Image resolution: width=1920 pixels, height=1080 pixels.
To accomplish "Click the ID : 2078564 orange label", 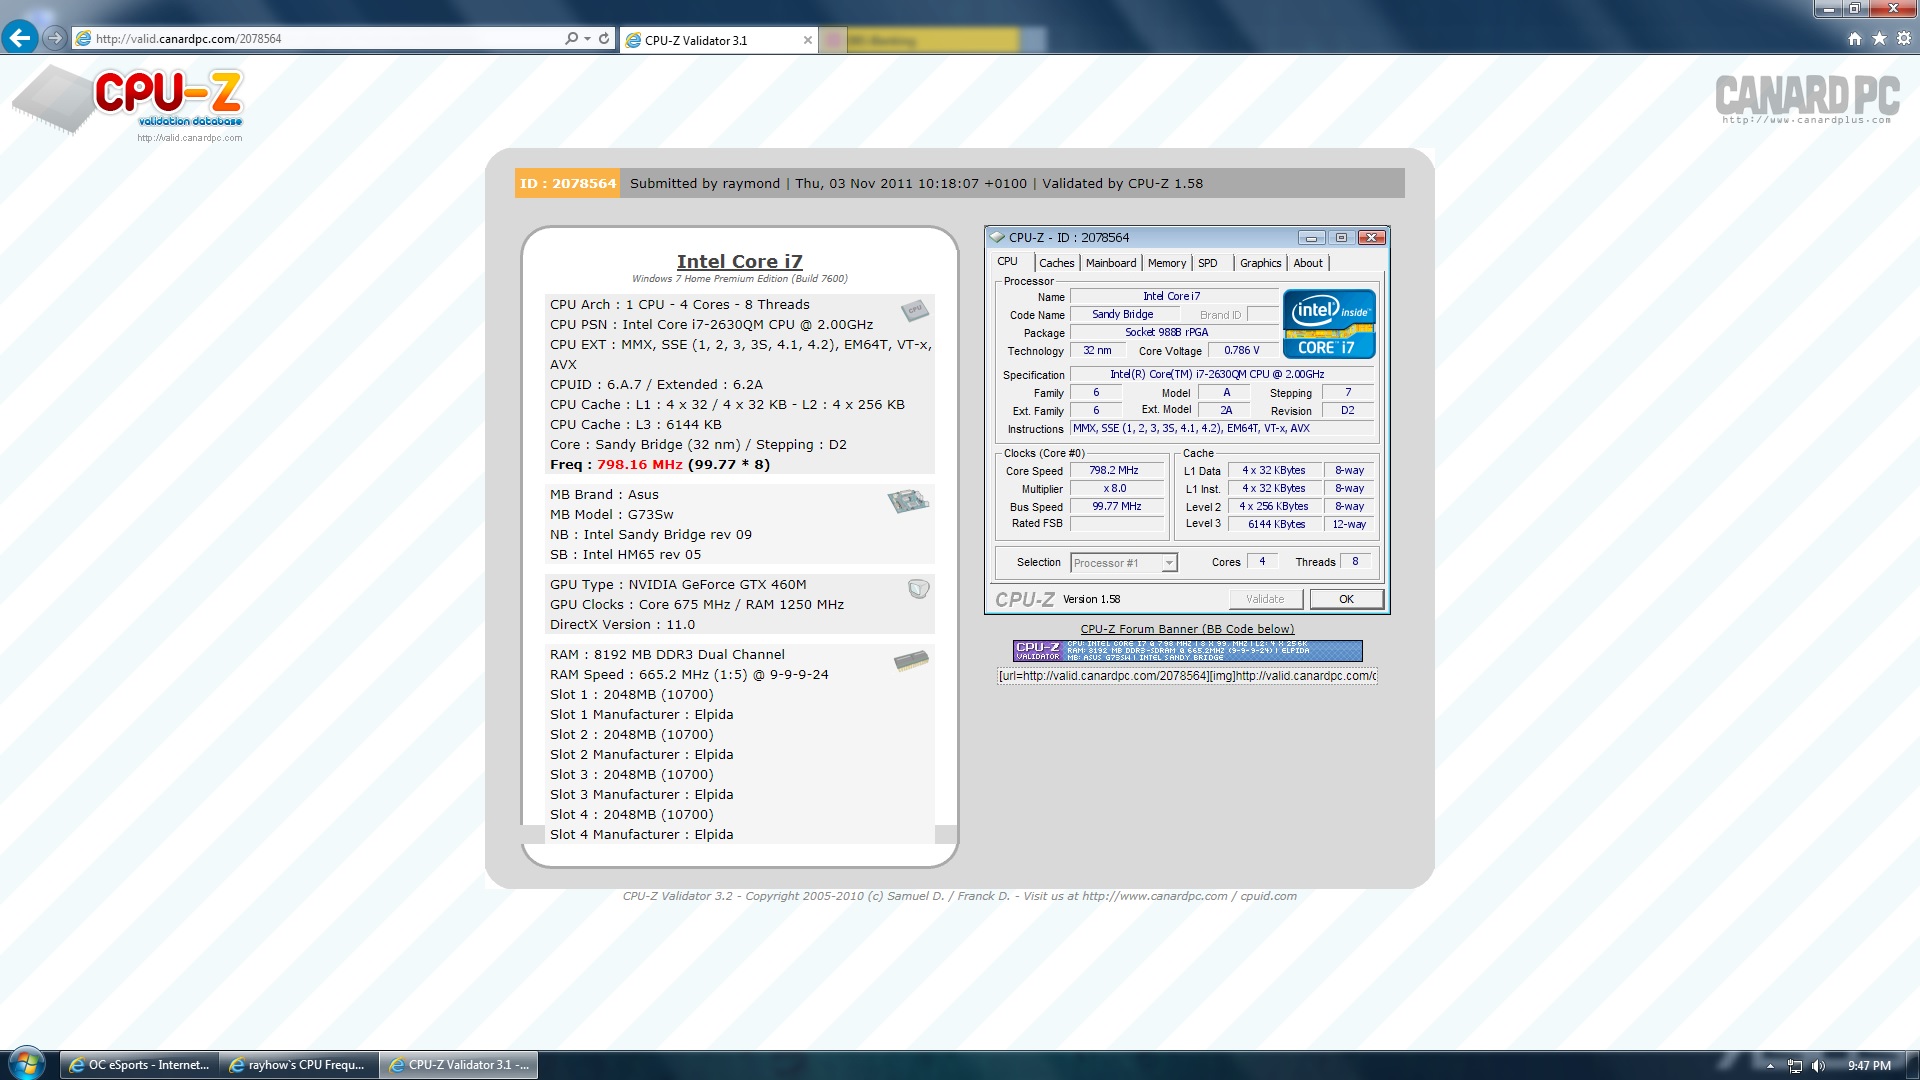I will pyautogui.click(x=567, y=183).
